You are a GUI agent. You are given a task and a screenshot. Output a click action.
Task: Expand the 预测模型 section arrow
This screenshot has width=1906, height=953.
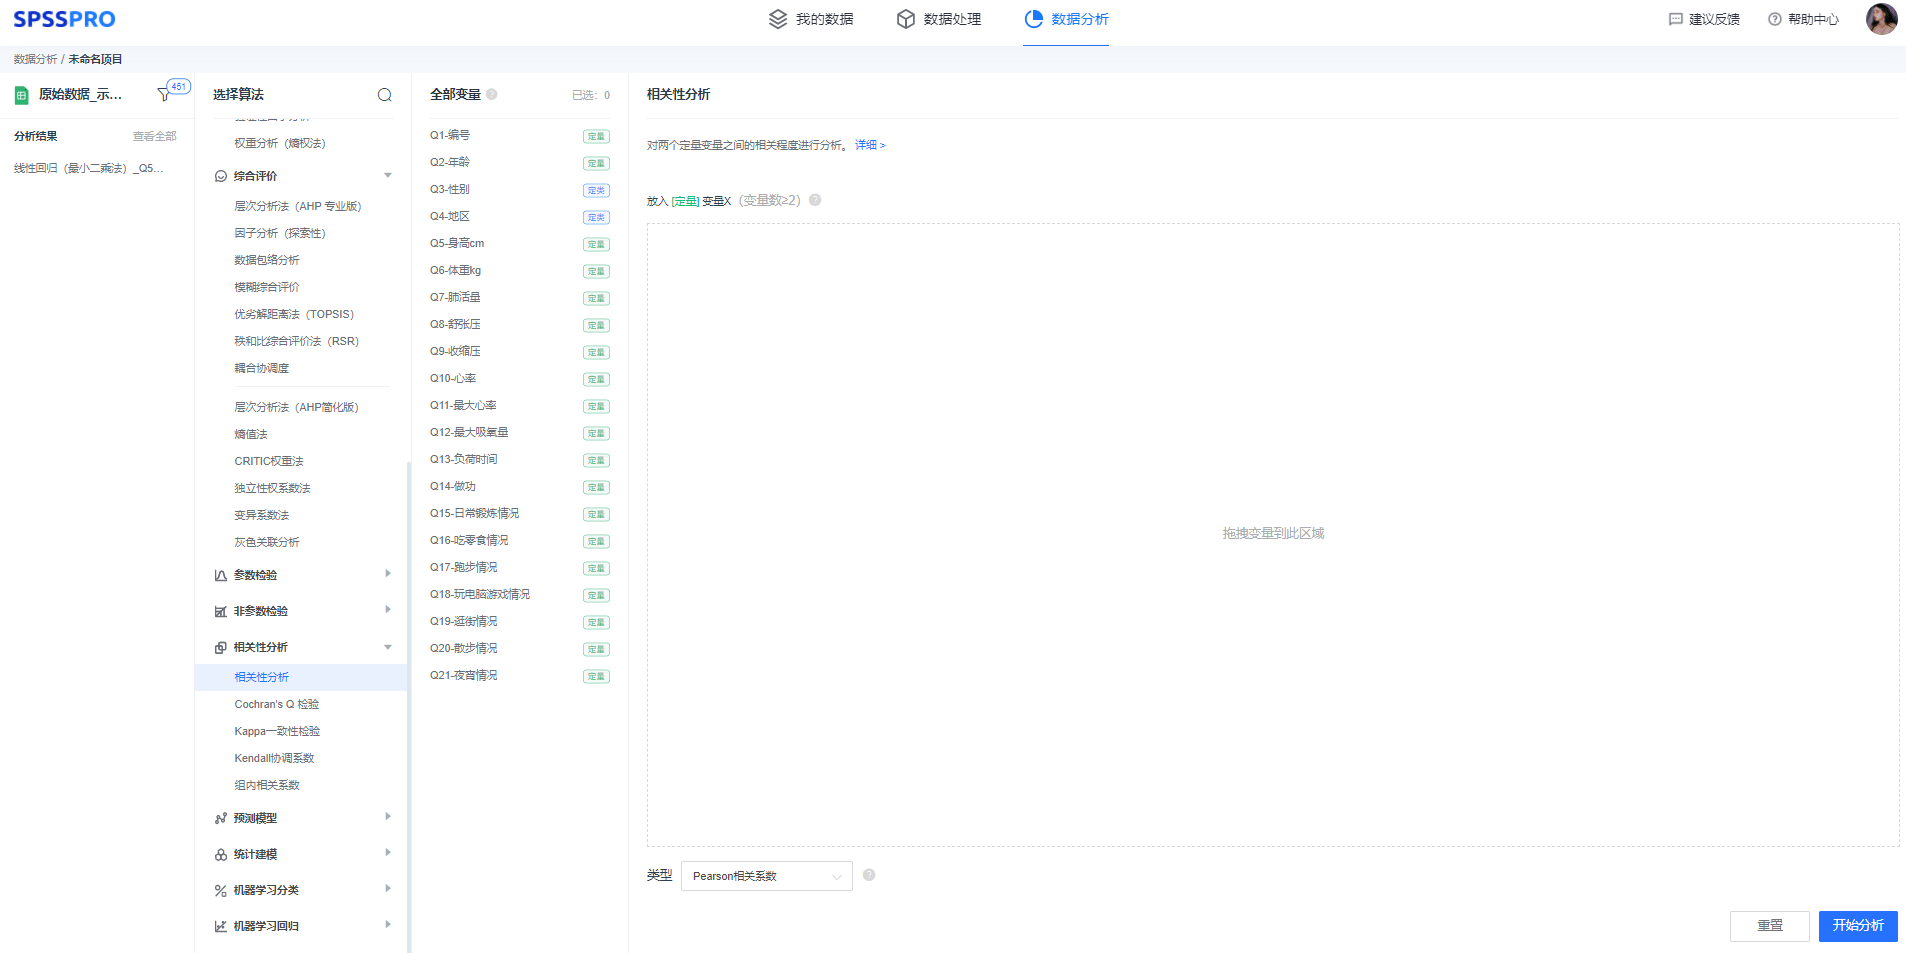[x=388, y=817]
